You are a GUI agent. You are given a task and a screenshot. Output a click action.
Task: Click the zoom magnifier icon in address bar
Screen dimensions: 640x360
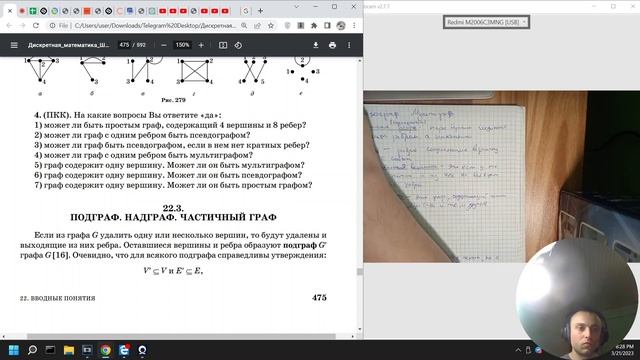[x=244, y=25]
